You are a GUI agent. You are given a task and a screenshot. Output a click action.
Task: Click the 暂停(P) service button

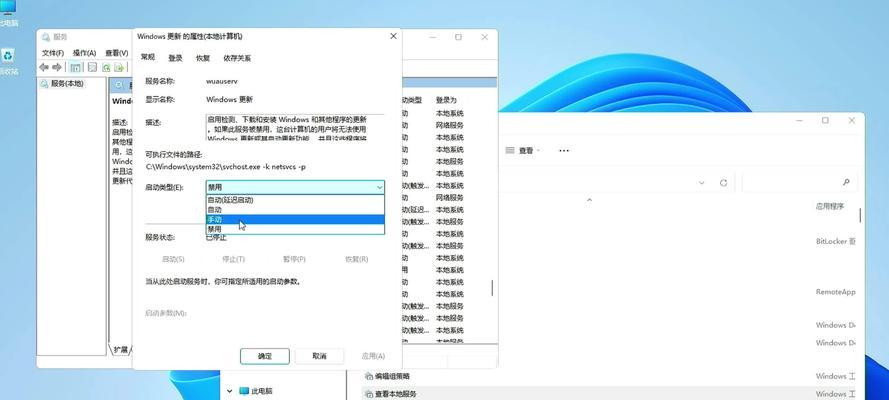pos(294,259)
